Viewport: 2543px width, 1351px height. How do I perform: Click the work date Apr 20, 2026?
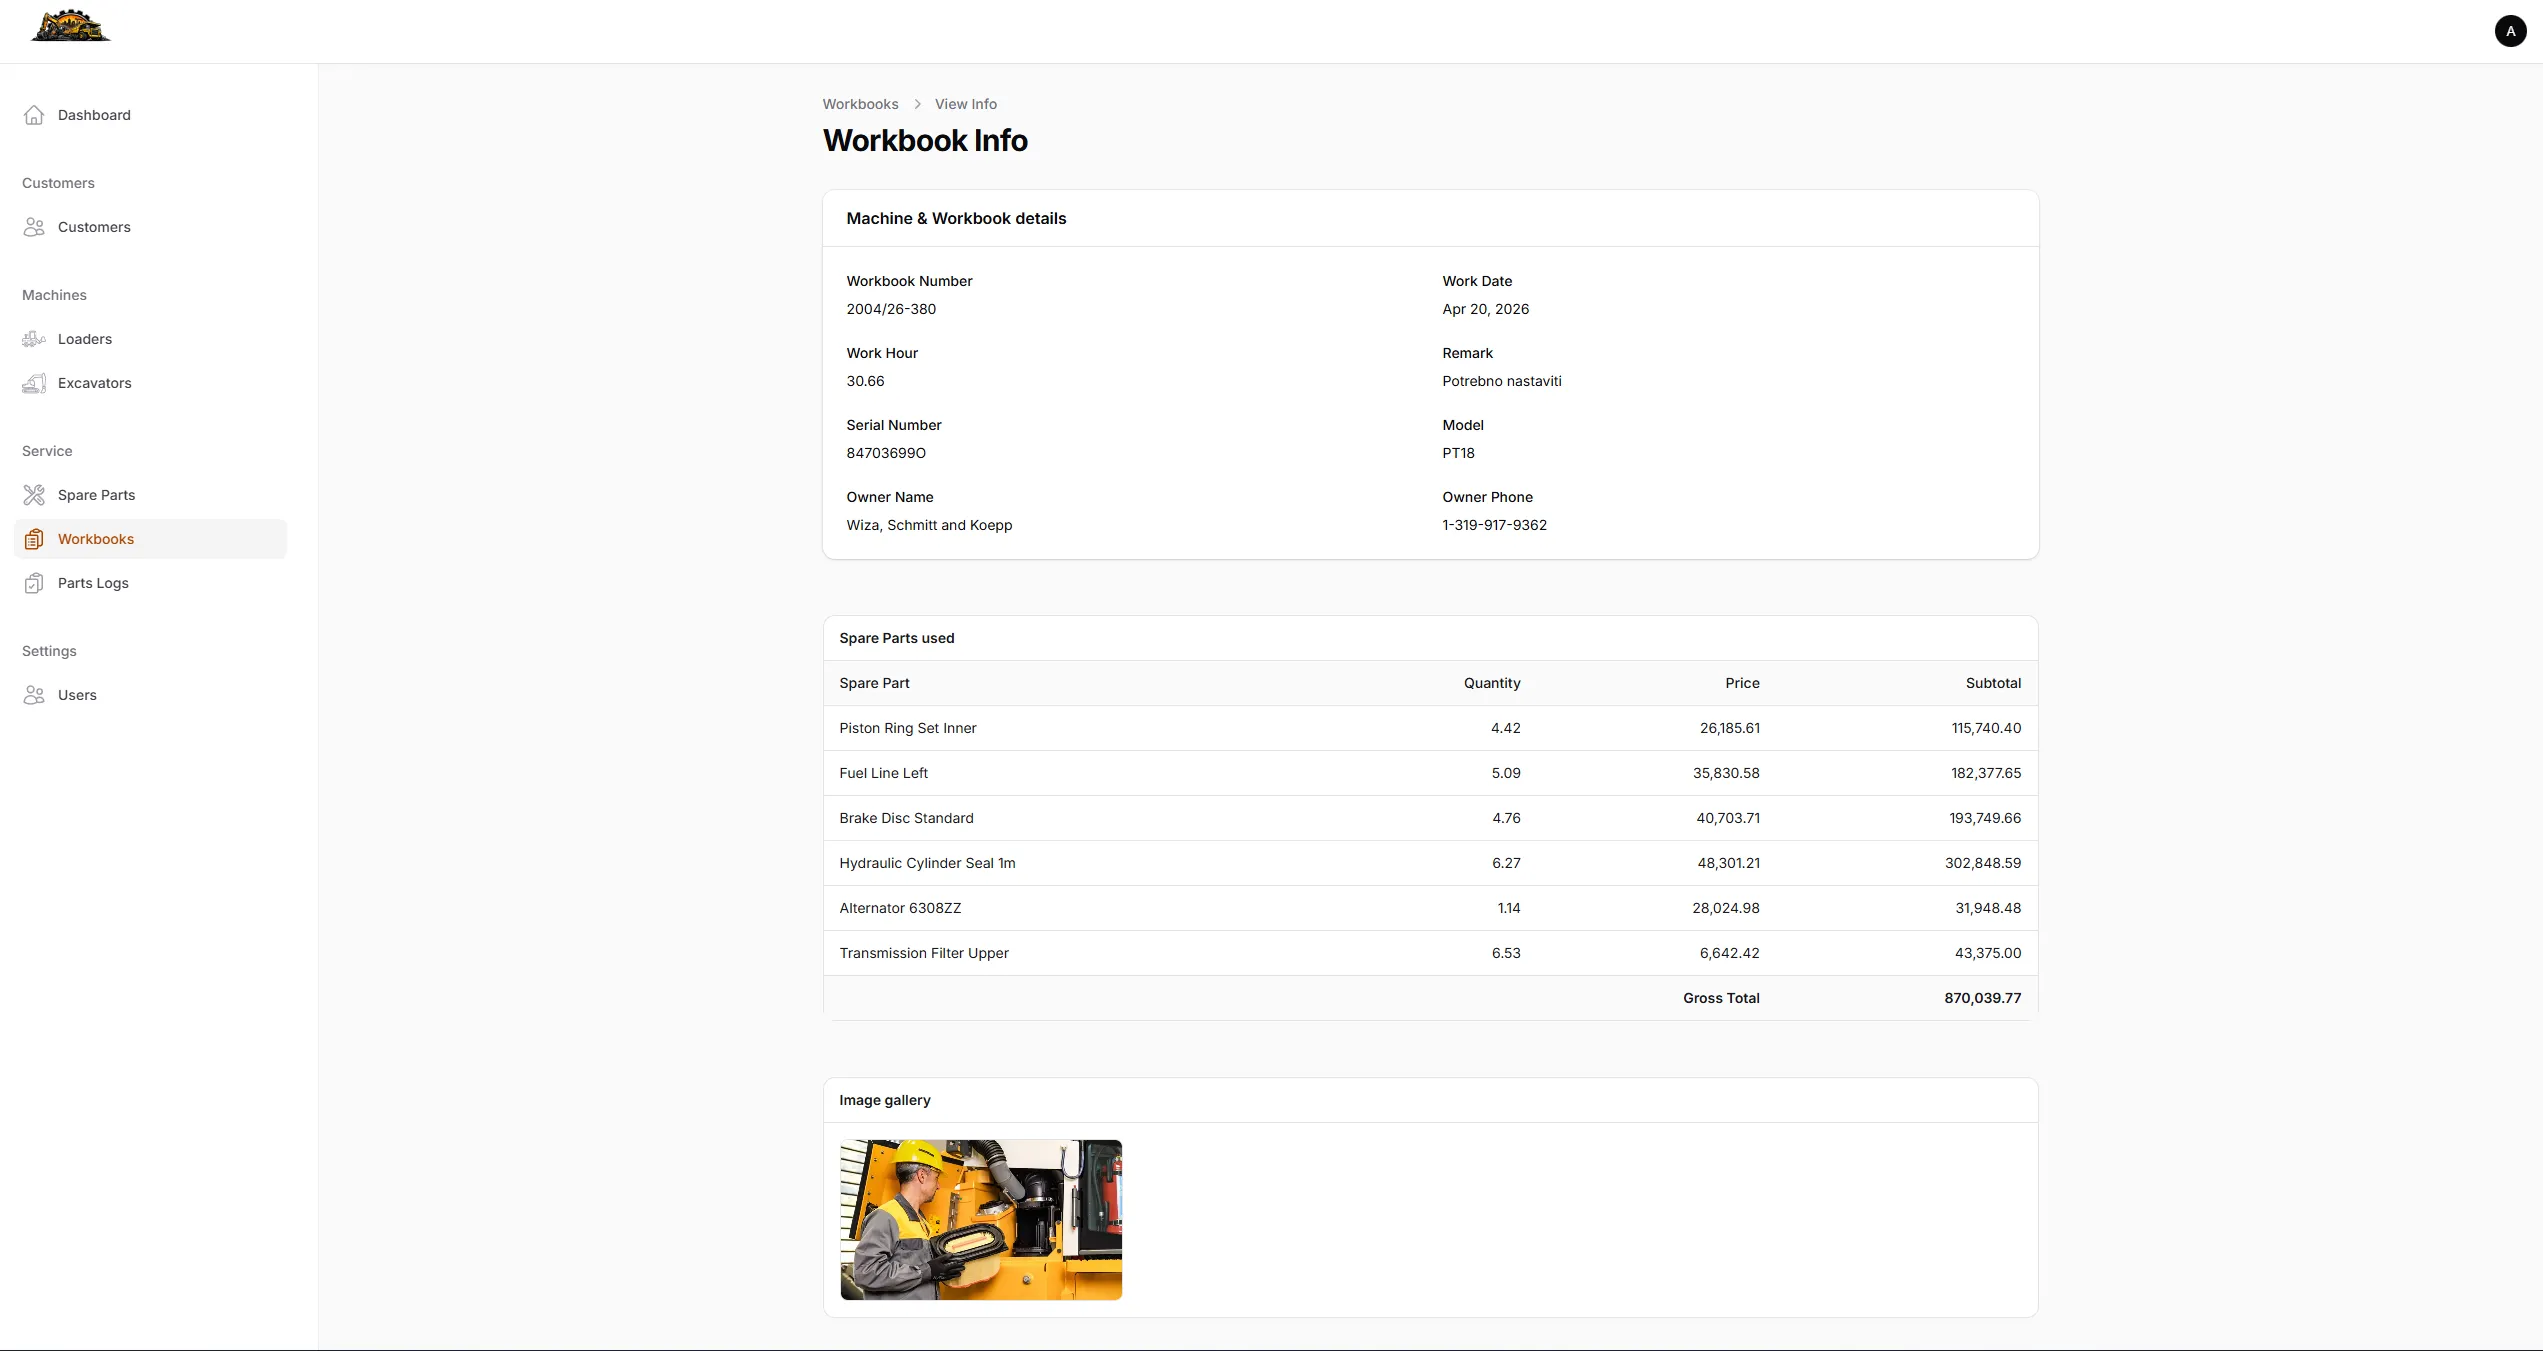coord(1485,309)
